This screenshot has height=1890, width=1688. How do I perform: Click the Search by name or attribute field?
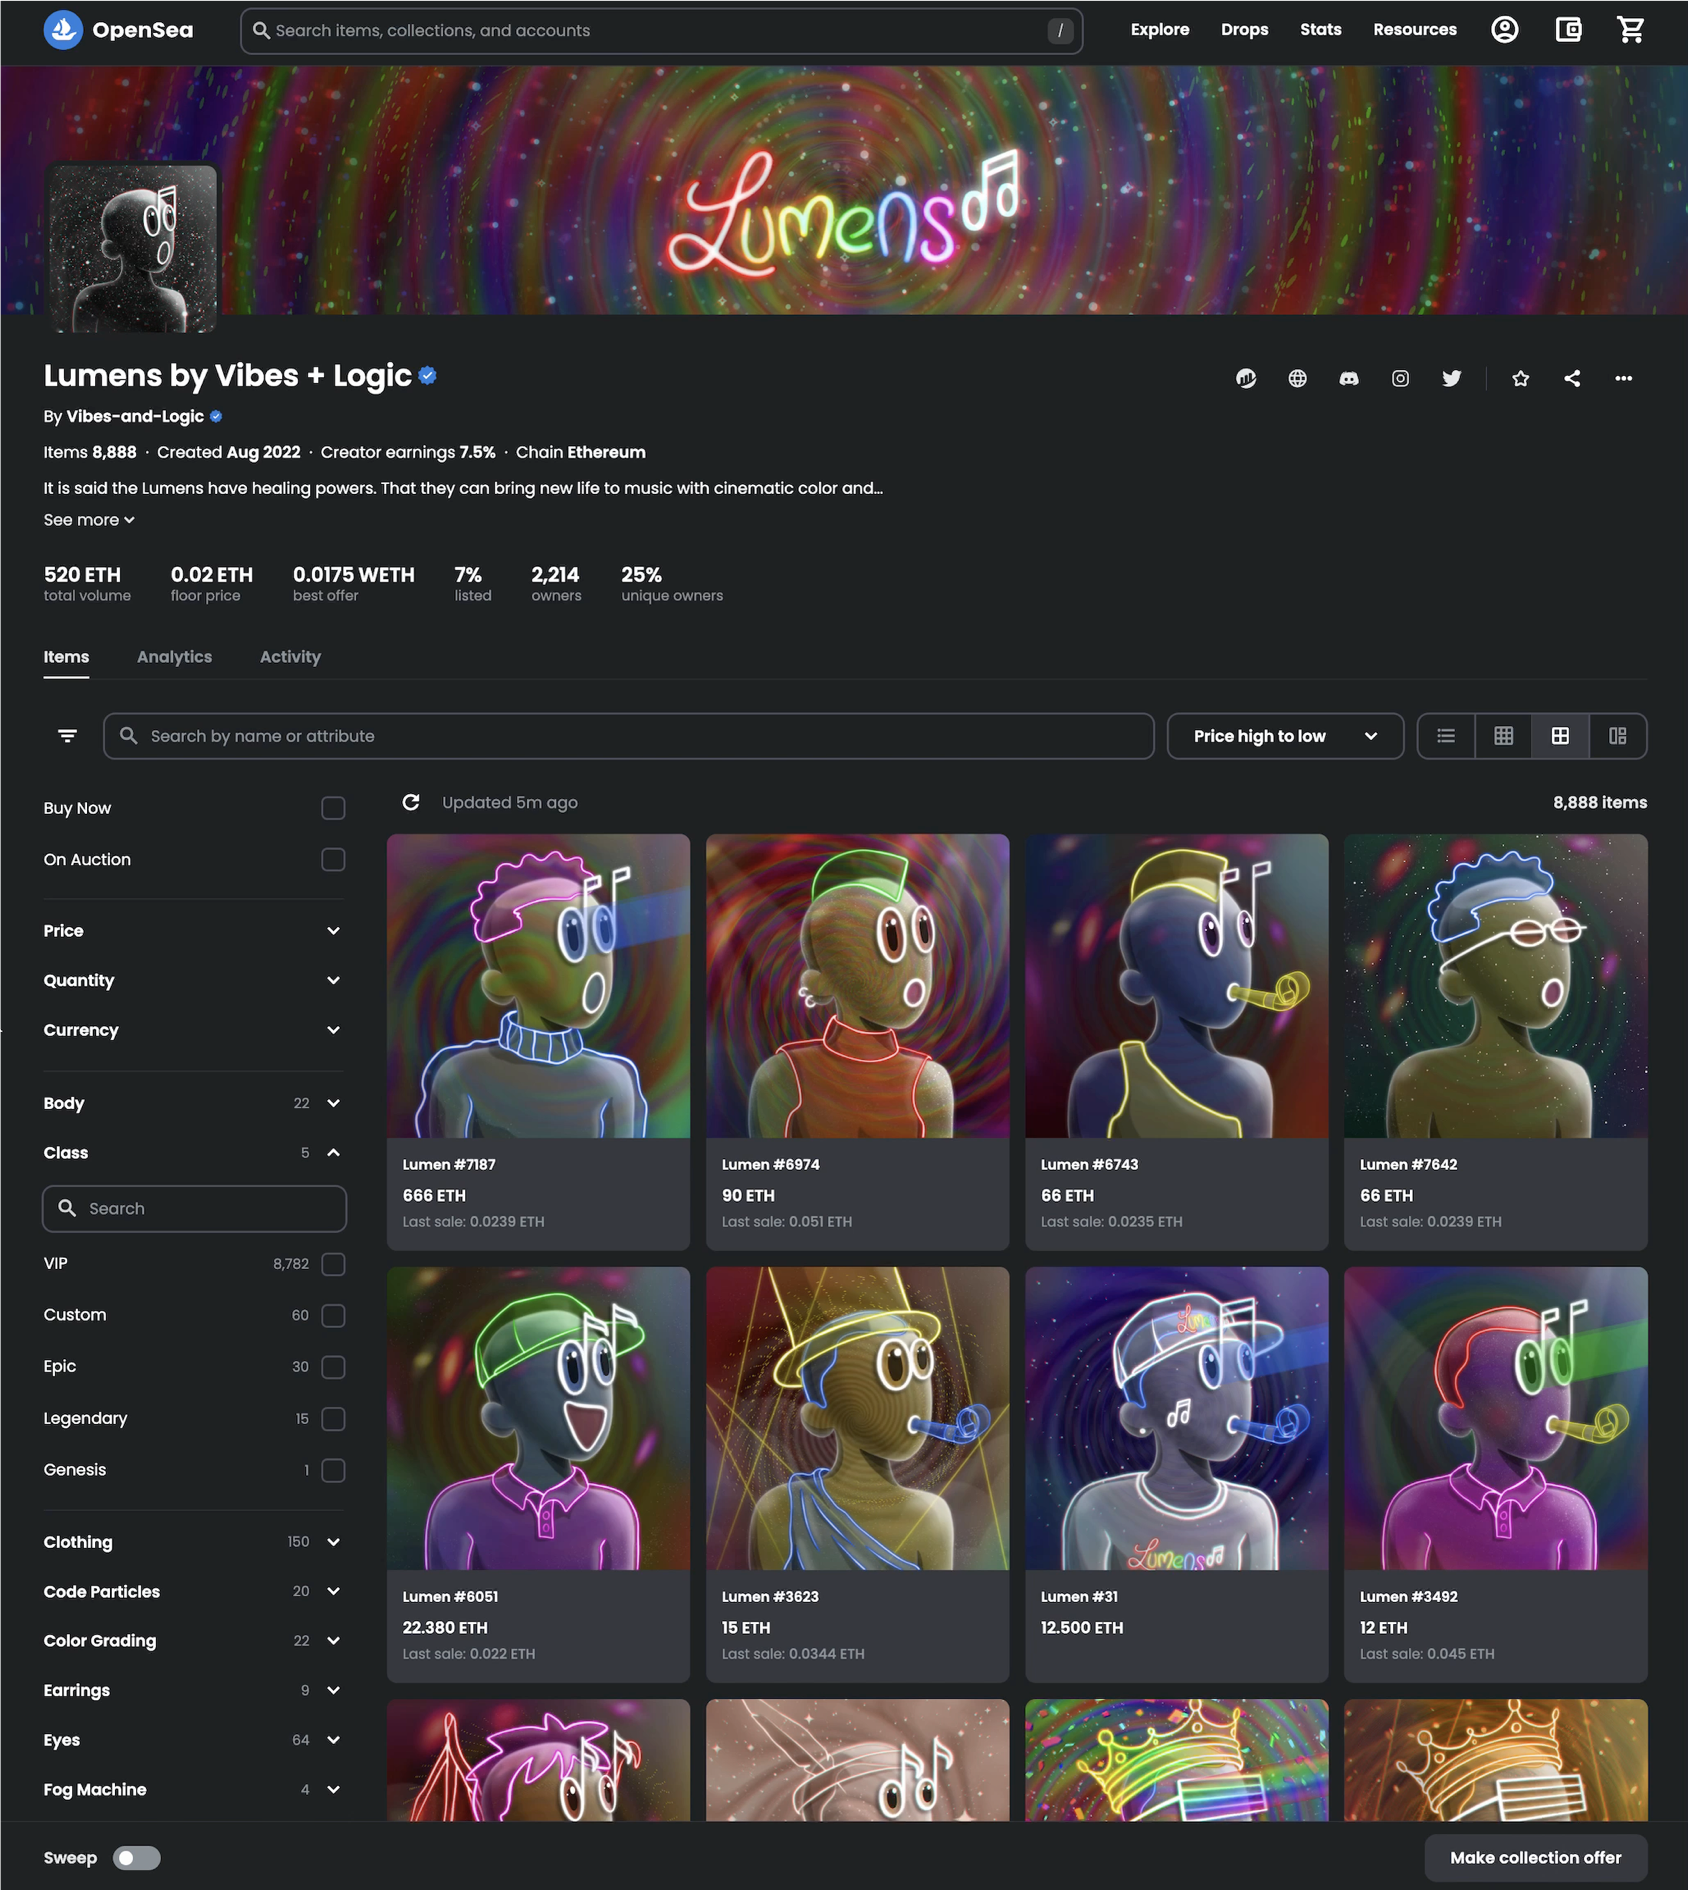628,736
